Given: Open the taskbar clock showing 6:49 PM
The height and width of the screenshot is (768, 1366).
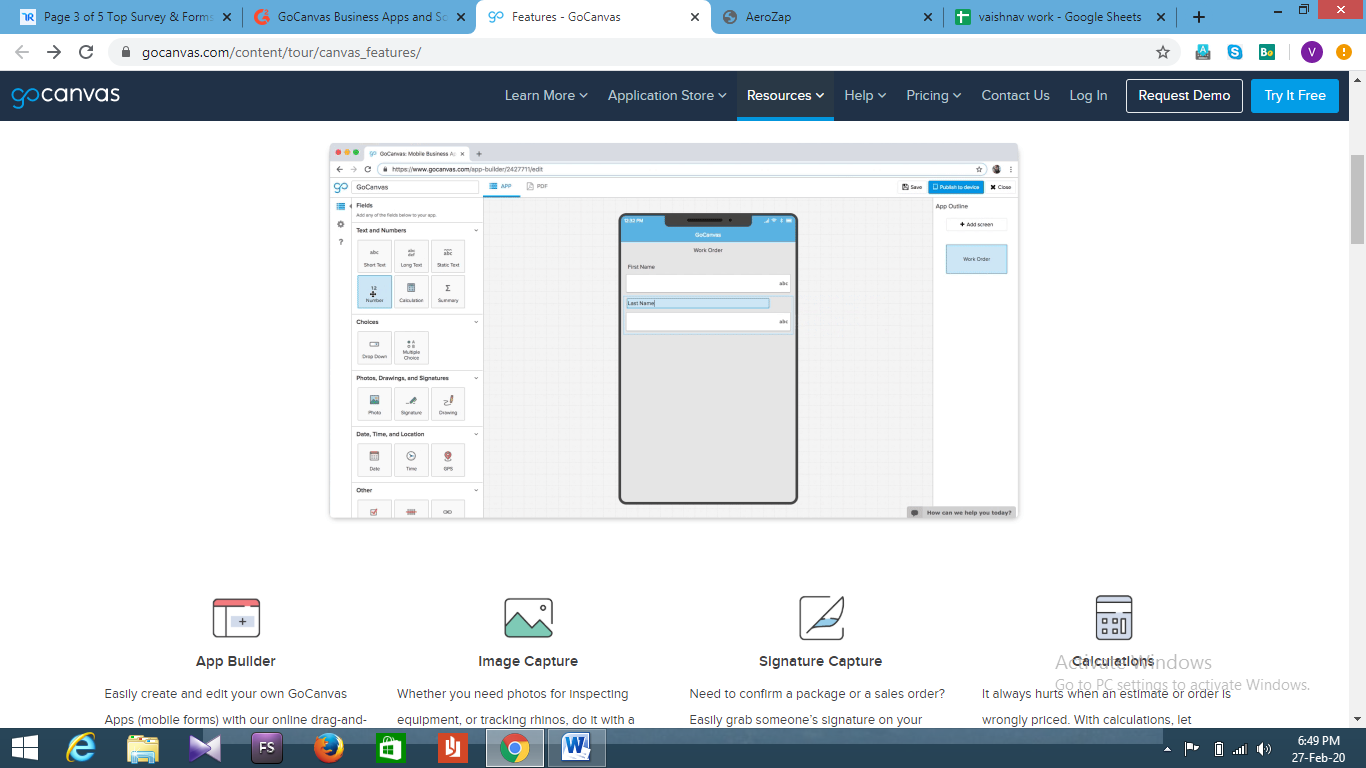Looking at the screenshot, I should coord(1318,749).
